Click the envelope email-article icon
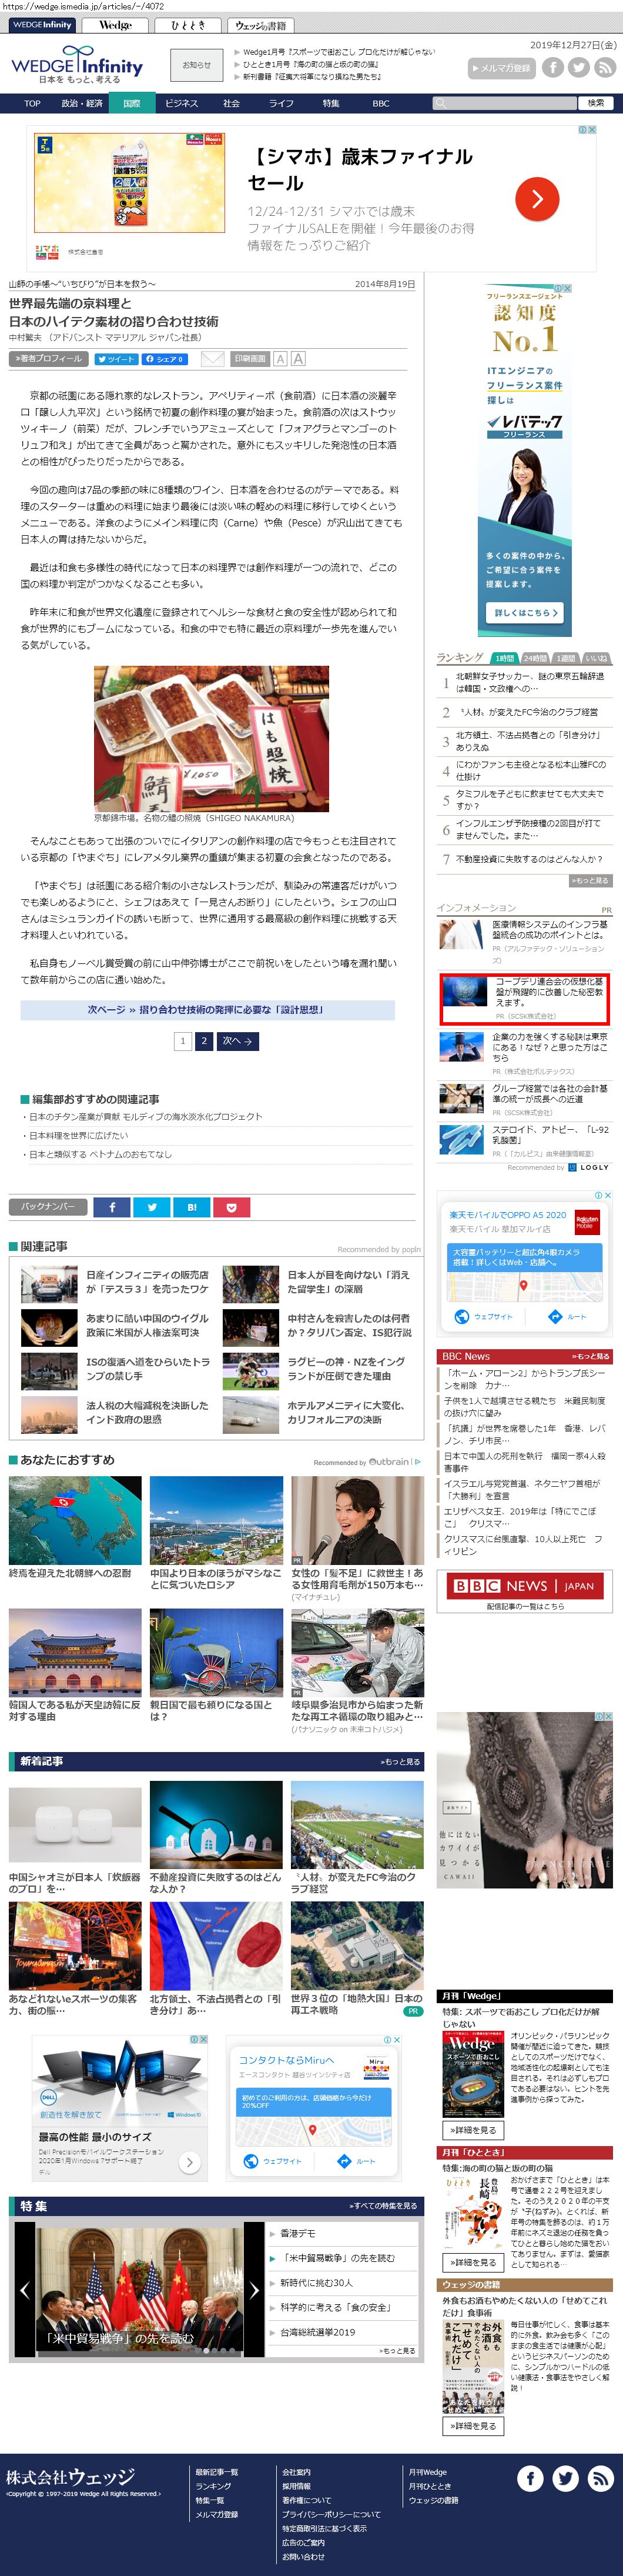 (x=212, y=359)
